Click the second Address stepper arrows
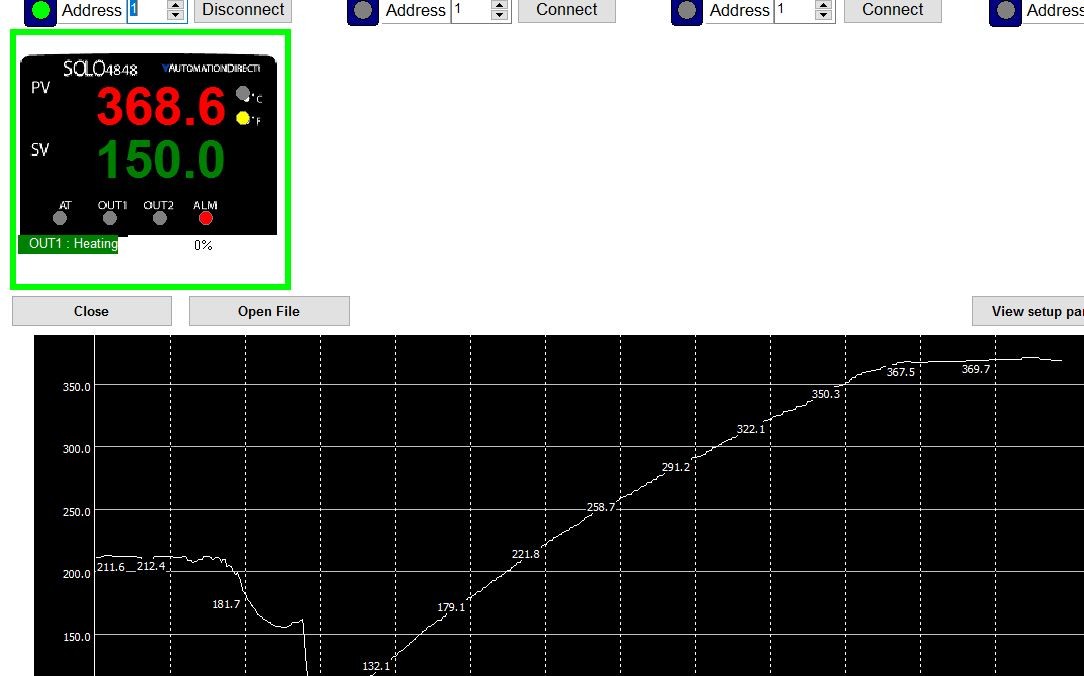The width and height of the screenshot is (1084, 676). [500, 10]
